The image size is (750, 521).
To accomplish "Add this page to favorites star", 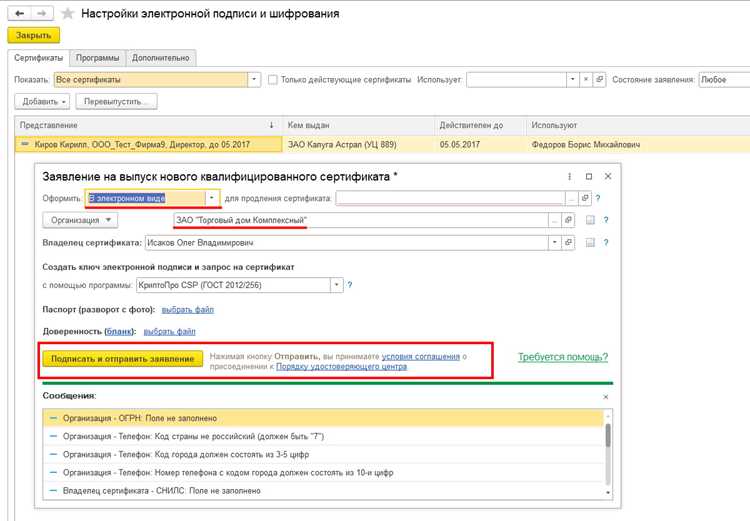I will pyautogui.click(x=67, y=13).
